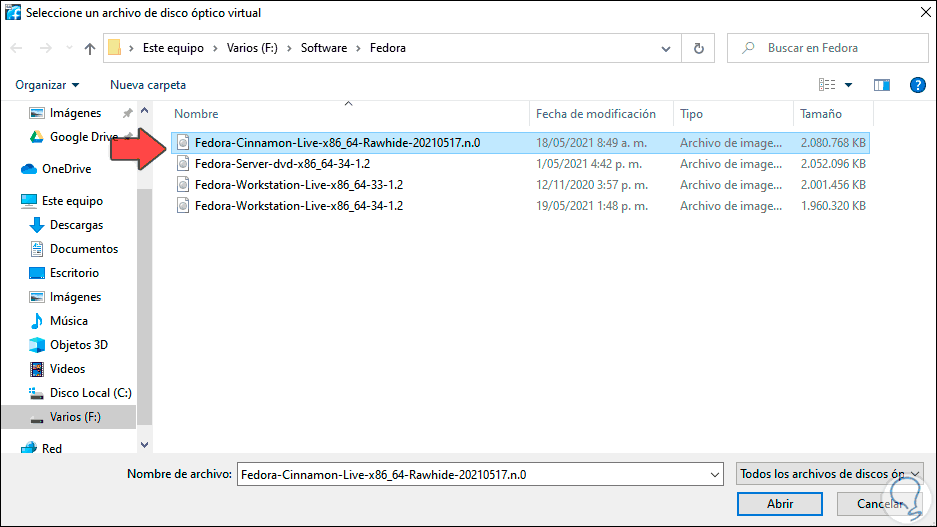The height and width of the screenshot is (527, 937).
Task: Open the view options dropdown arrow
Action: [849, 85]
